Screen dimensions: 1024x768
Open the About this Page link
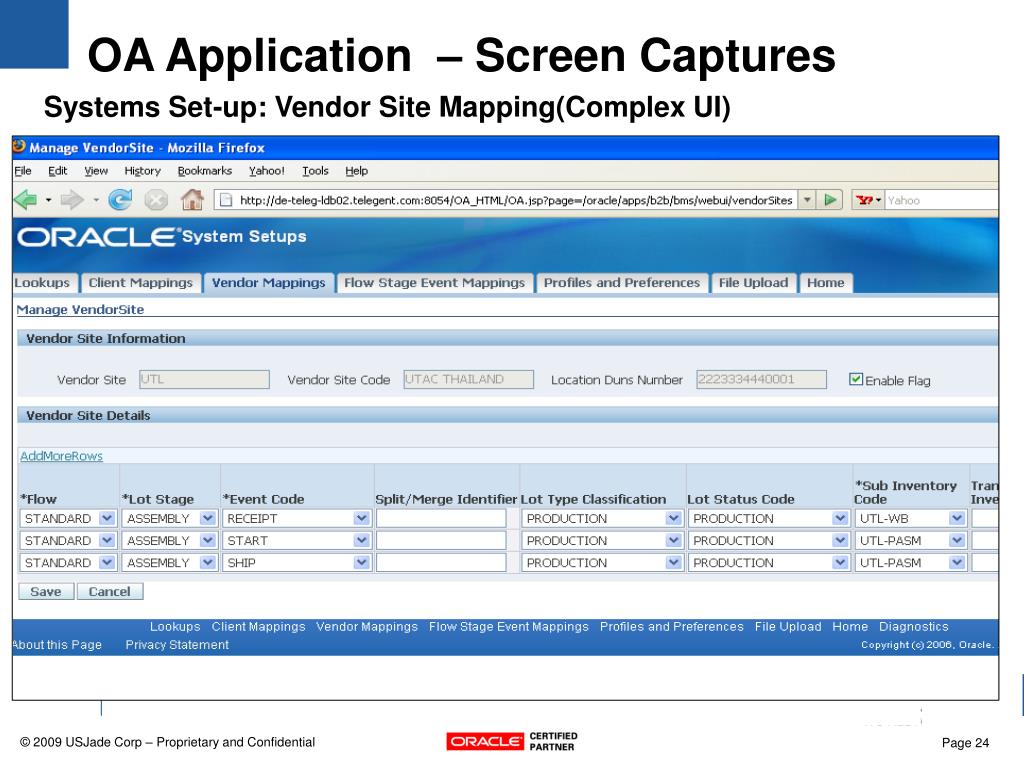click(57, 645)
